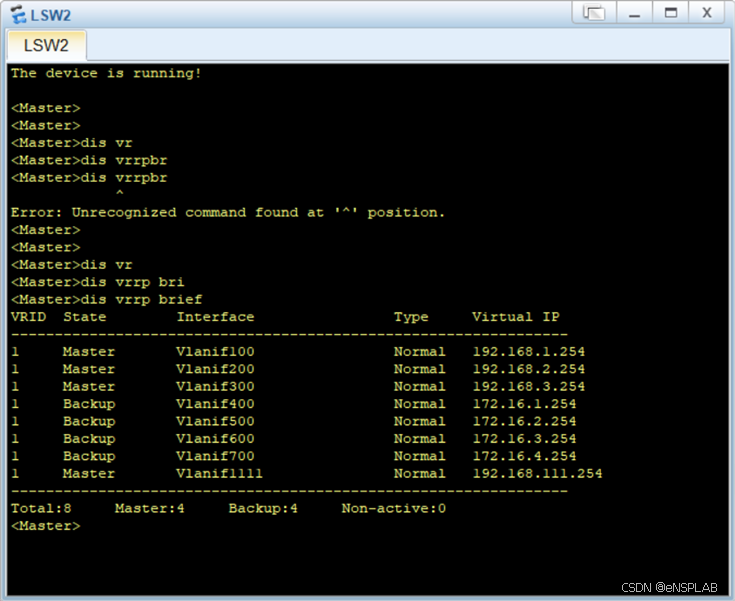The image size is (735, 601).
Task: Click Backup state of Vlanif400 row
Action: 89,404
